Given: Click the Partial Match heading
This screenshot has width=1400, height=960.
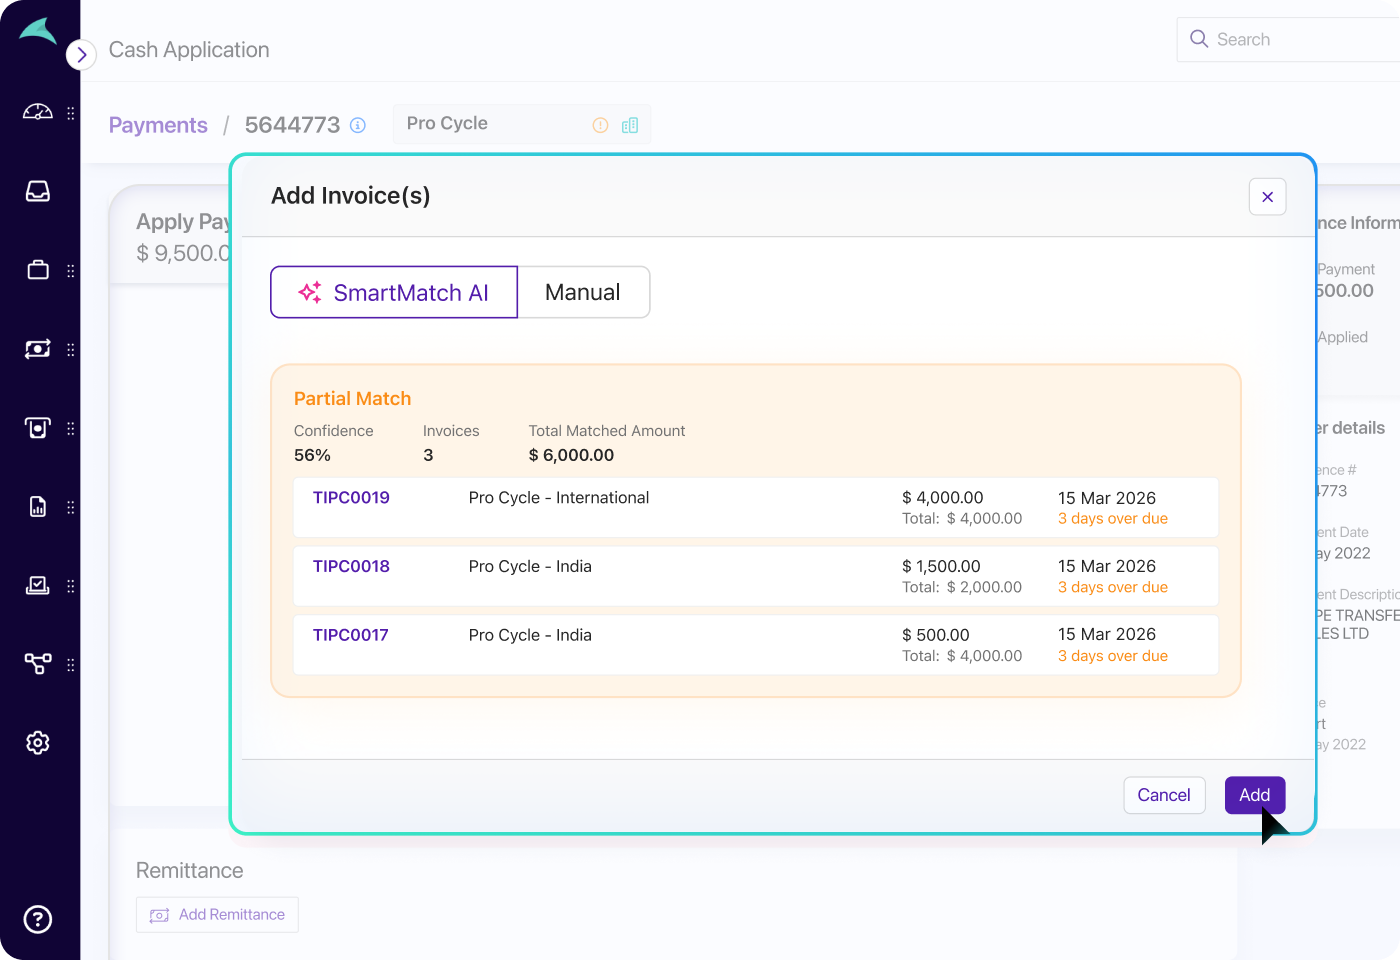Looking at the screenshot, I should (x=352, y=399).
